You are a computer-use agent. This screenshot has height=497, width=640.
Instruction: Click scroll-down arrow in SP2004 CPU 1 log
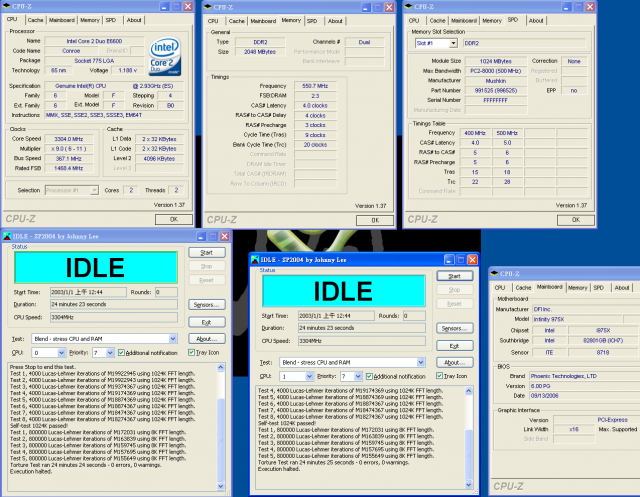click(469, 485)
